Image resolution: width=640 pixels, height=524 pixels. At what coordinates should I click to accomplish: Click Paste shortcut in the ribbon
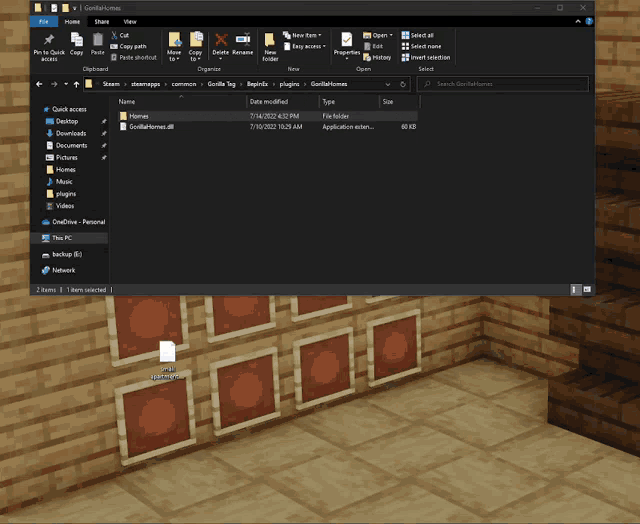pos(133,58)
